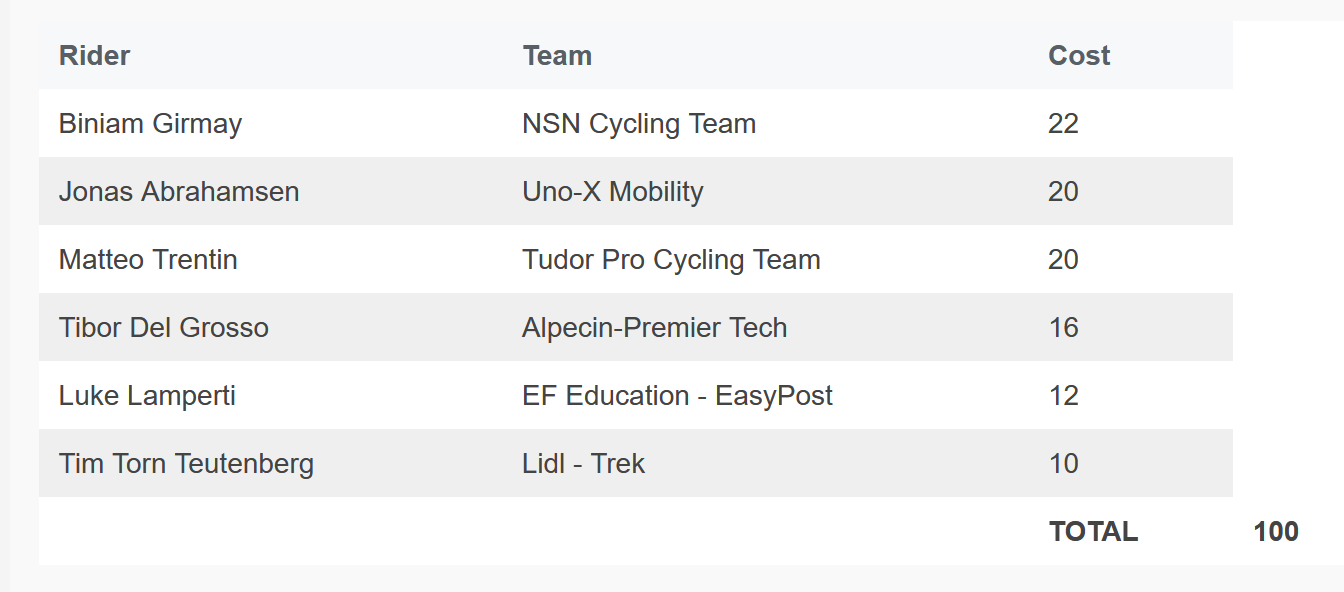Click the Cost column header

(1079, 55)
